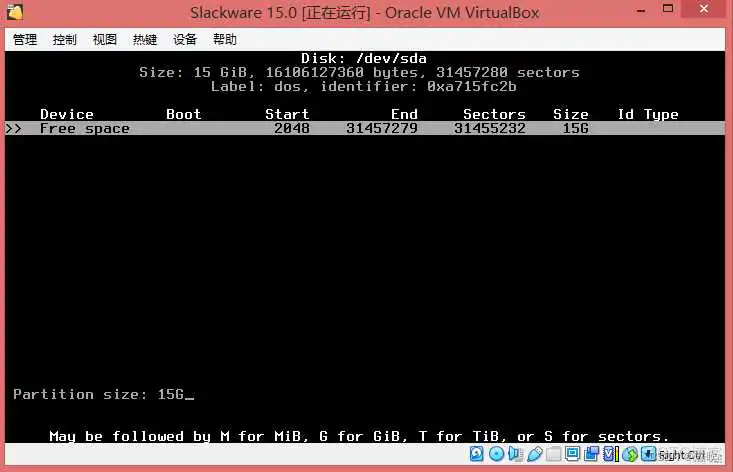The width and height of the screenshot is (733, 472).
Task: Open the 视图 menu
Action: click(105, 40)
